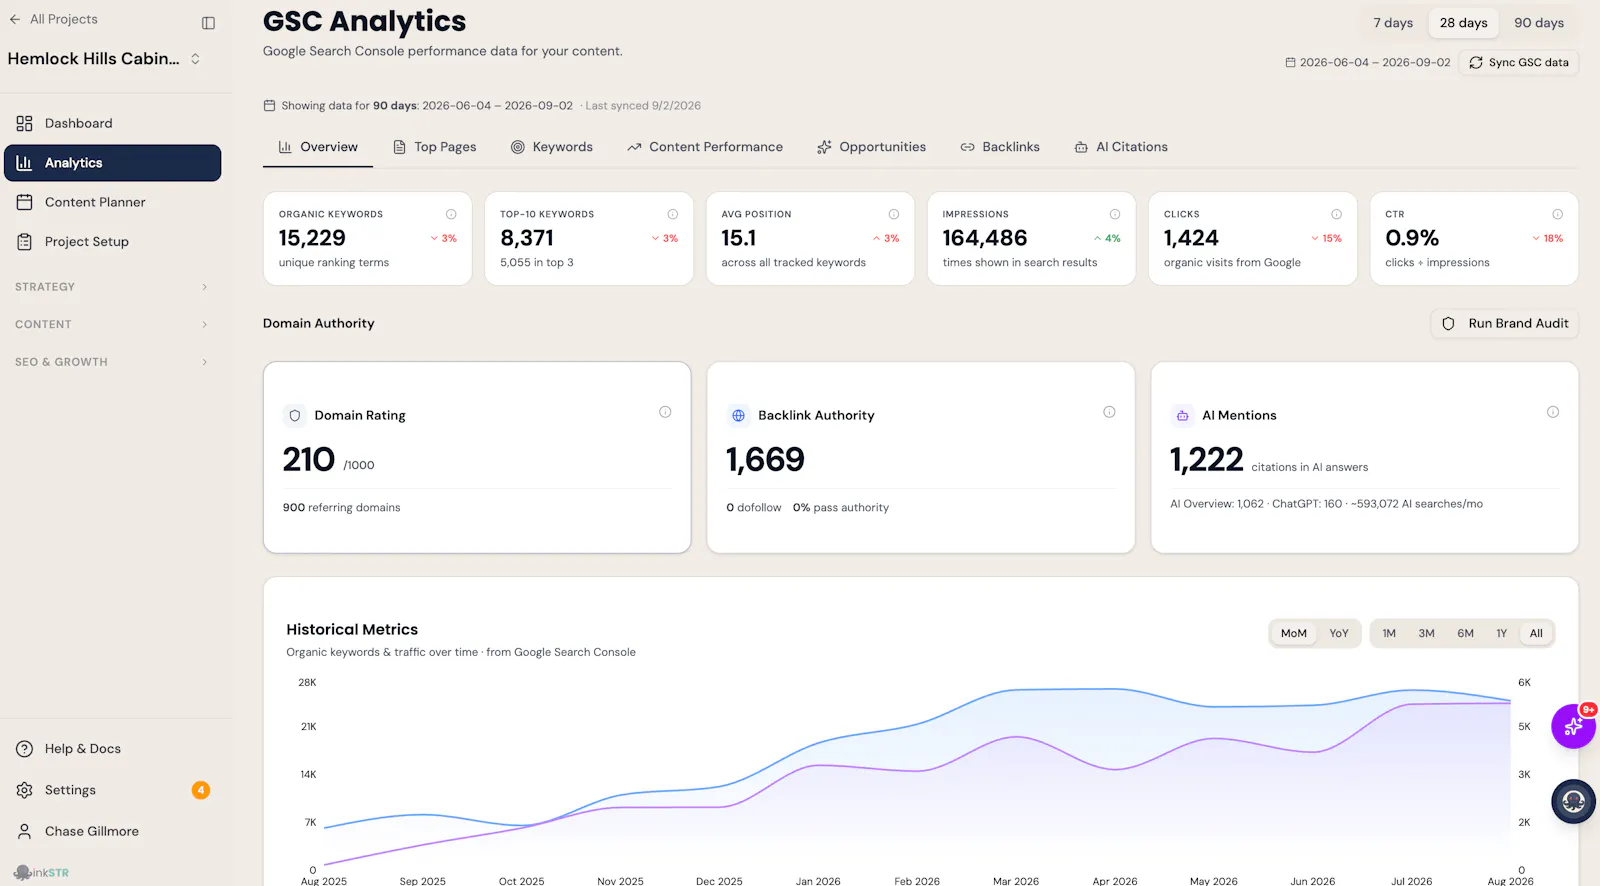The width and height of the screenshot is (1600, 886).
Task: Switch to the Keywords tab
Action: point(552,147)
